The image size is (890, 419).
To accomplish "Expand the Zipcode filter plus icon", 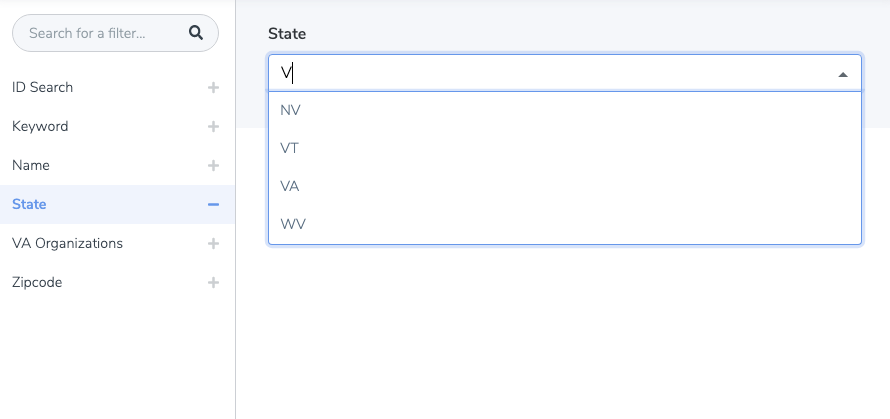I will coord(213,283).
